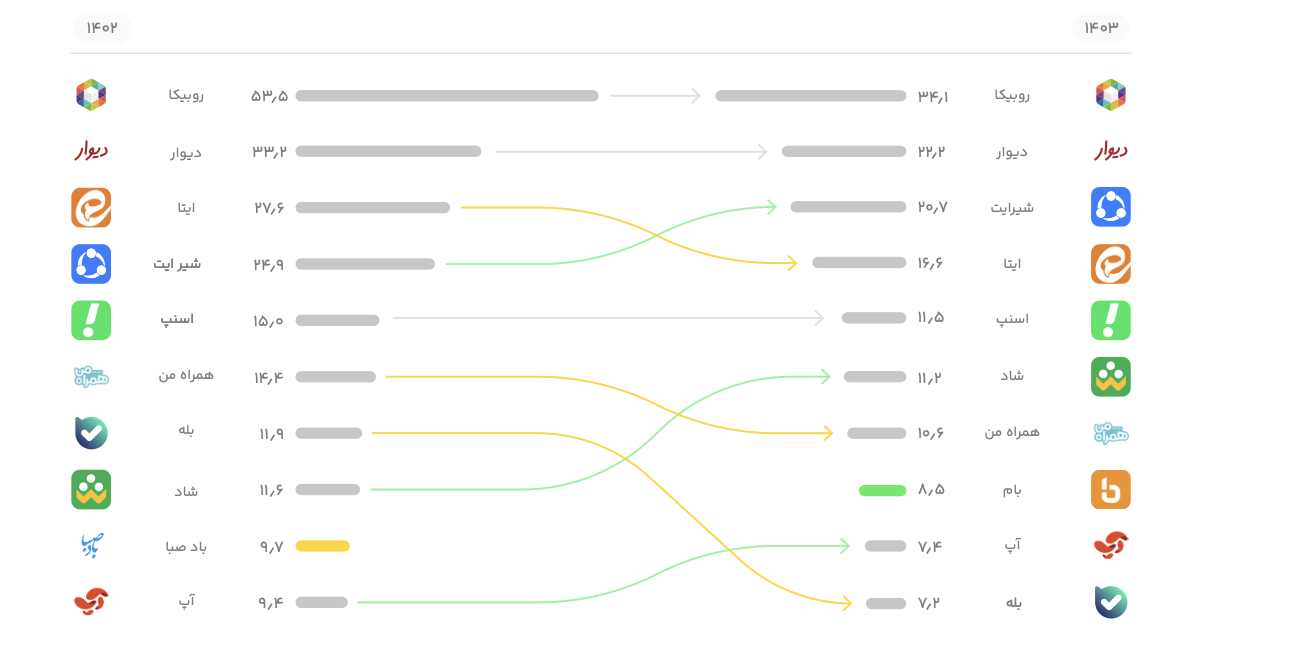This screenshot has height=668, width=1304.
Task: Click the شیرایت label in the 1402 column
Action: tap(177, 264)
